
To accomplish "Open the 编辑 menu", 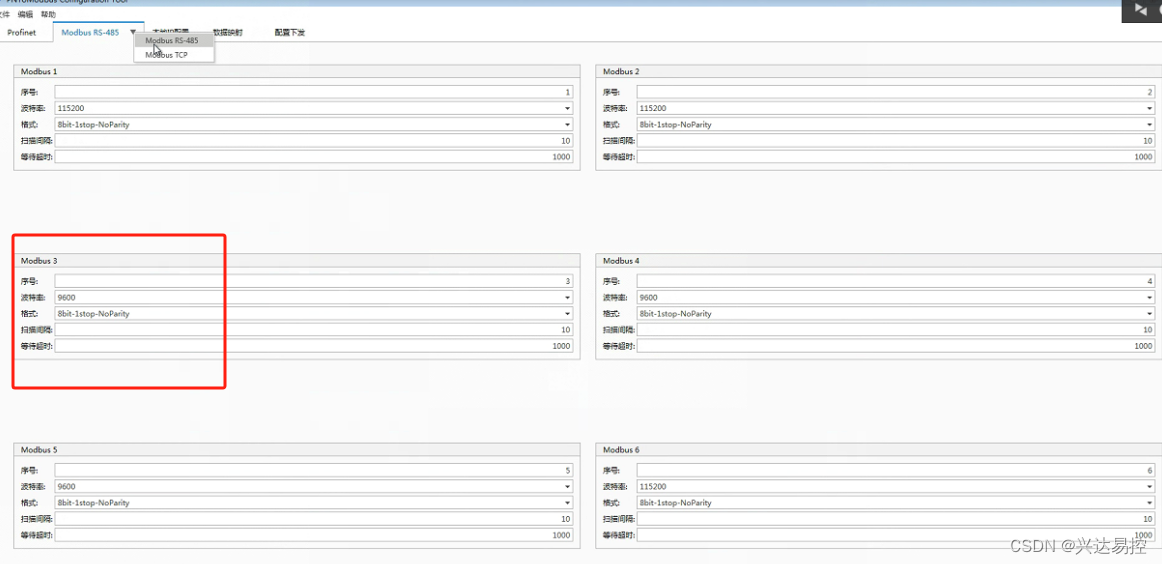I will point(26,14).
